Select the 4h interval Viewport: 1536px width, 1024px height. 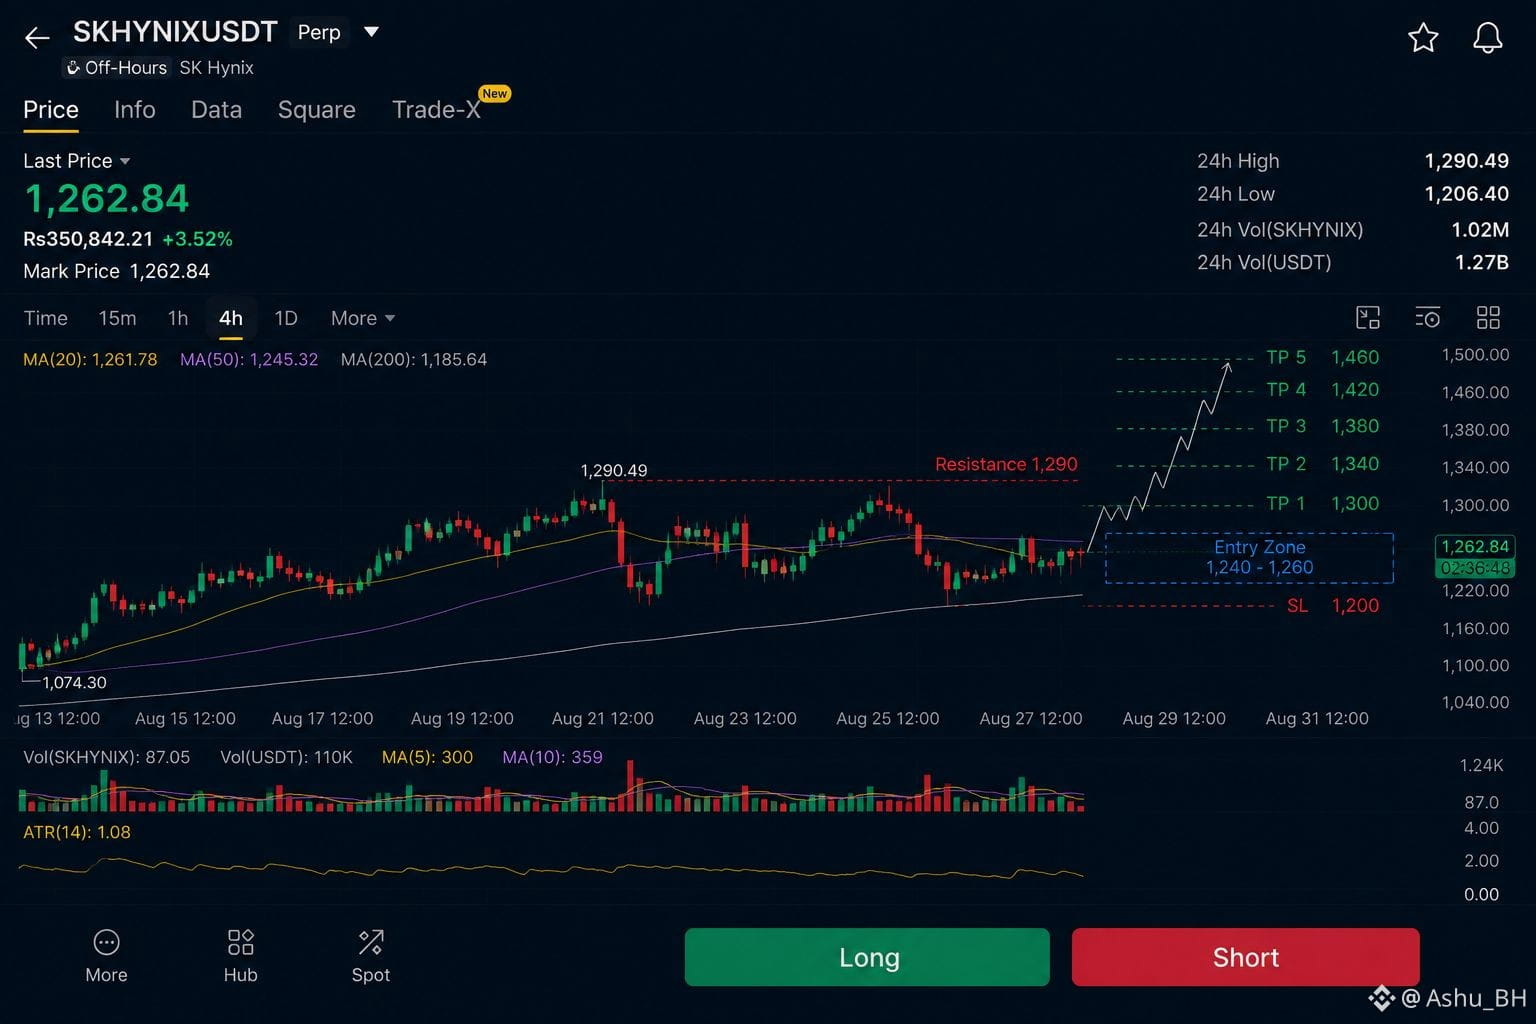pos(231,318)
